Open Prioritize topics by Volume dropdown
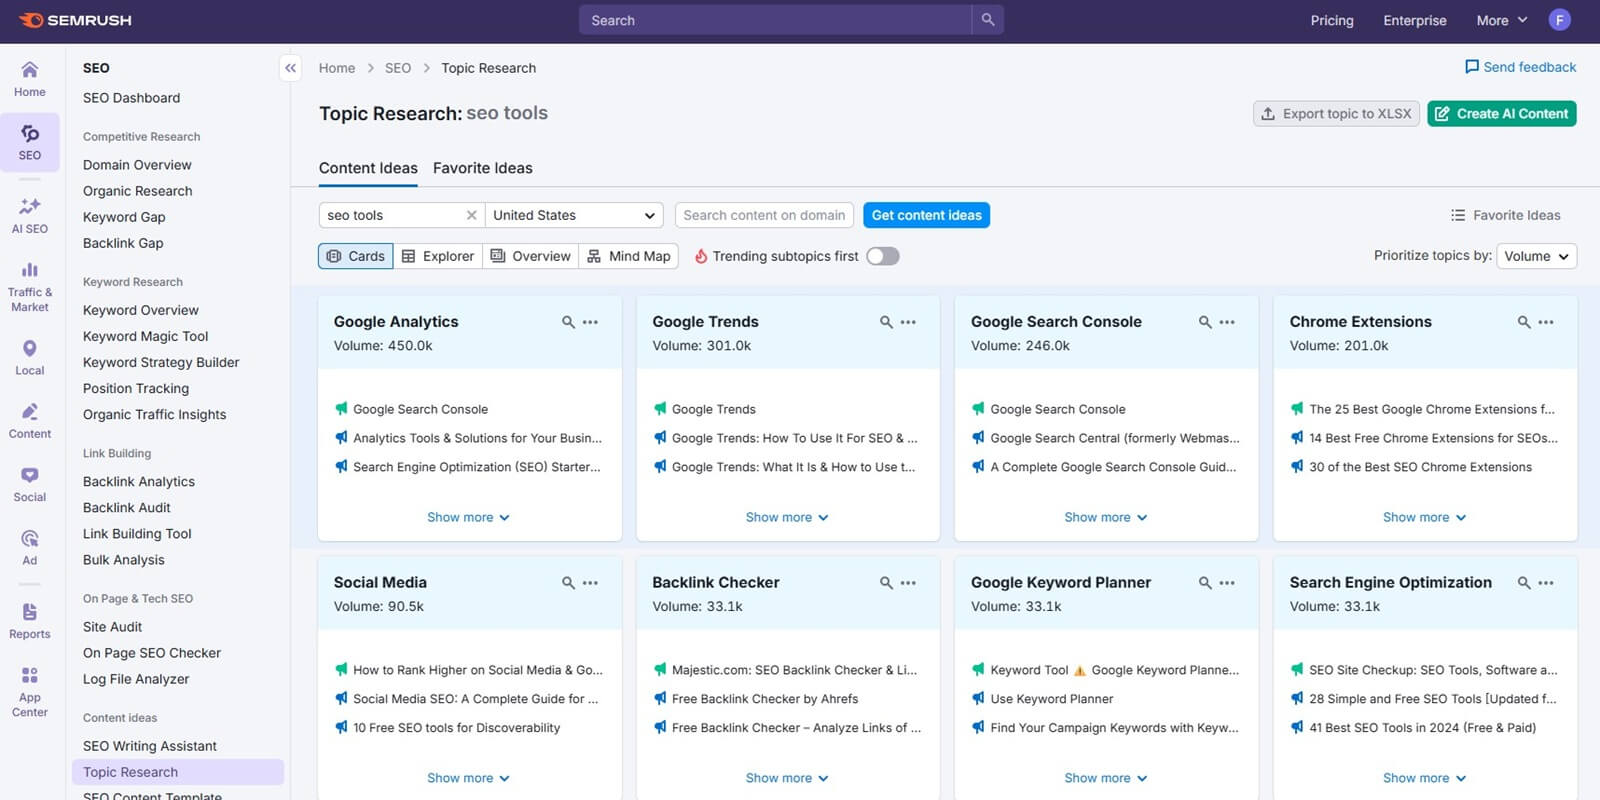 1537,256
